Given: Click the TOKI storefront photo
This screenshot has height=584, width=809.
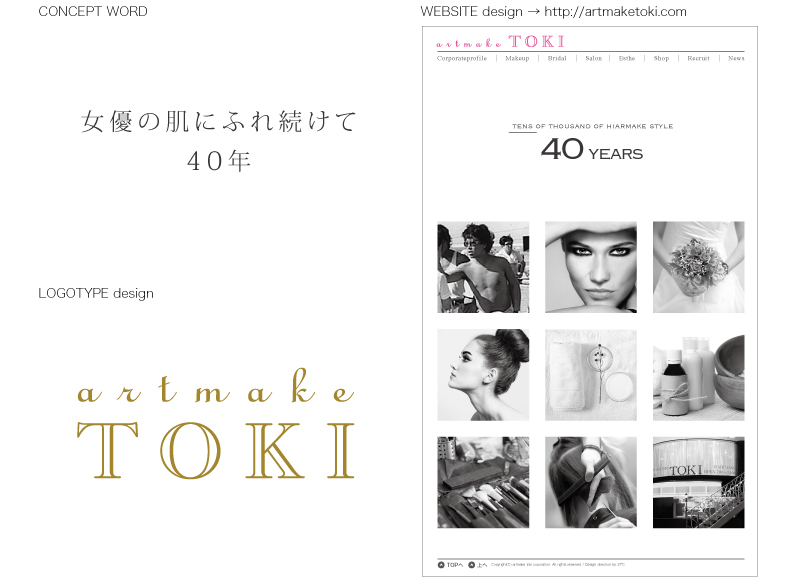Looking at the screenshot, I should click(698, 482).
